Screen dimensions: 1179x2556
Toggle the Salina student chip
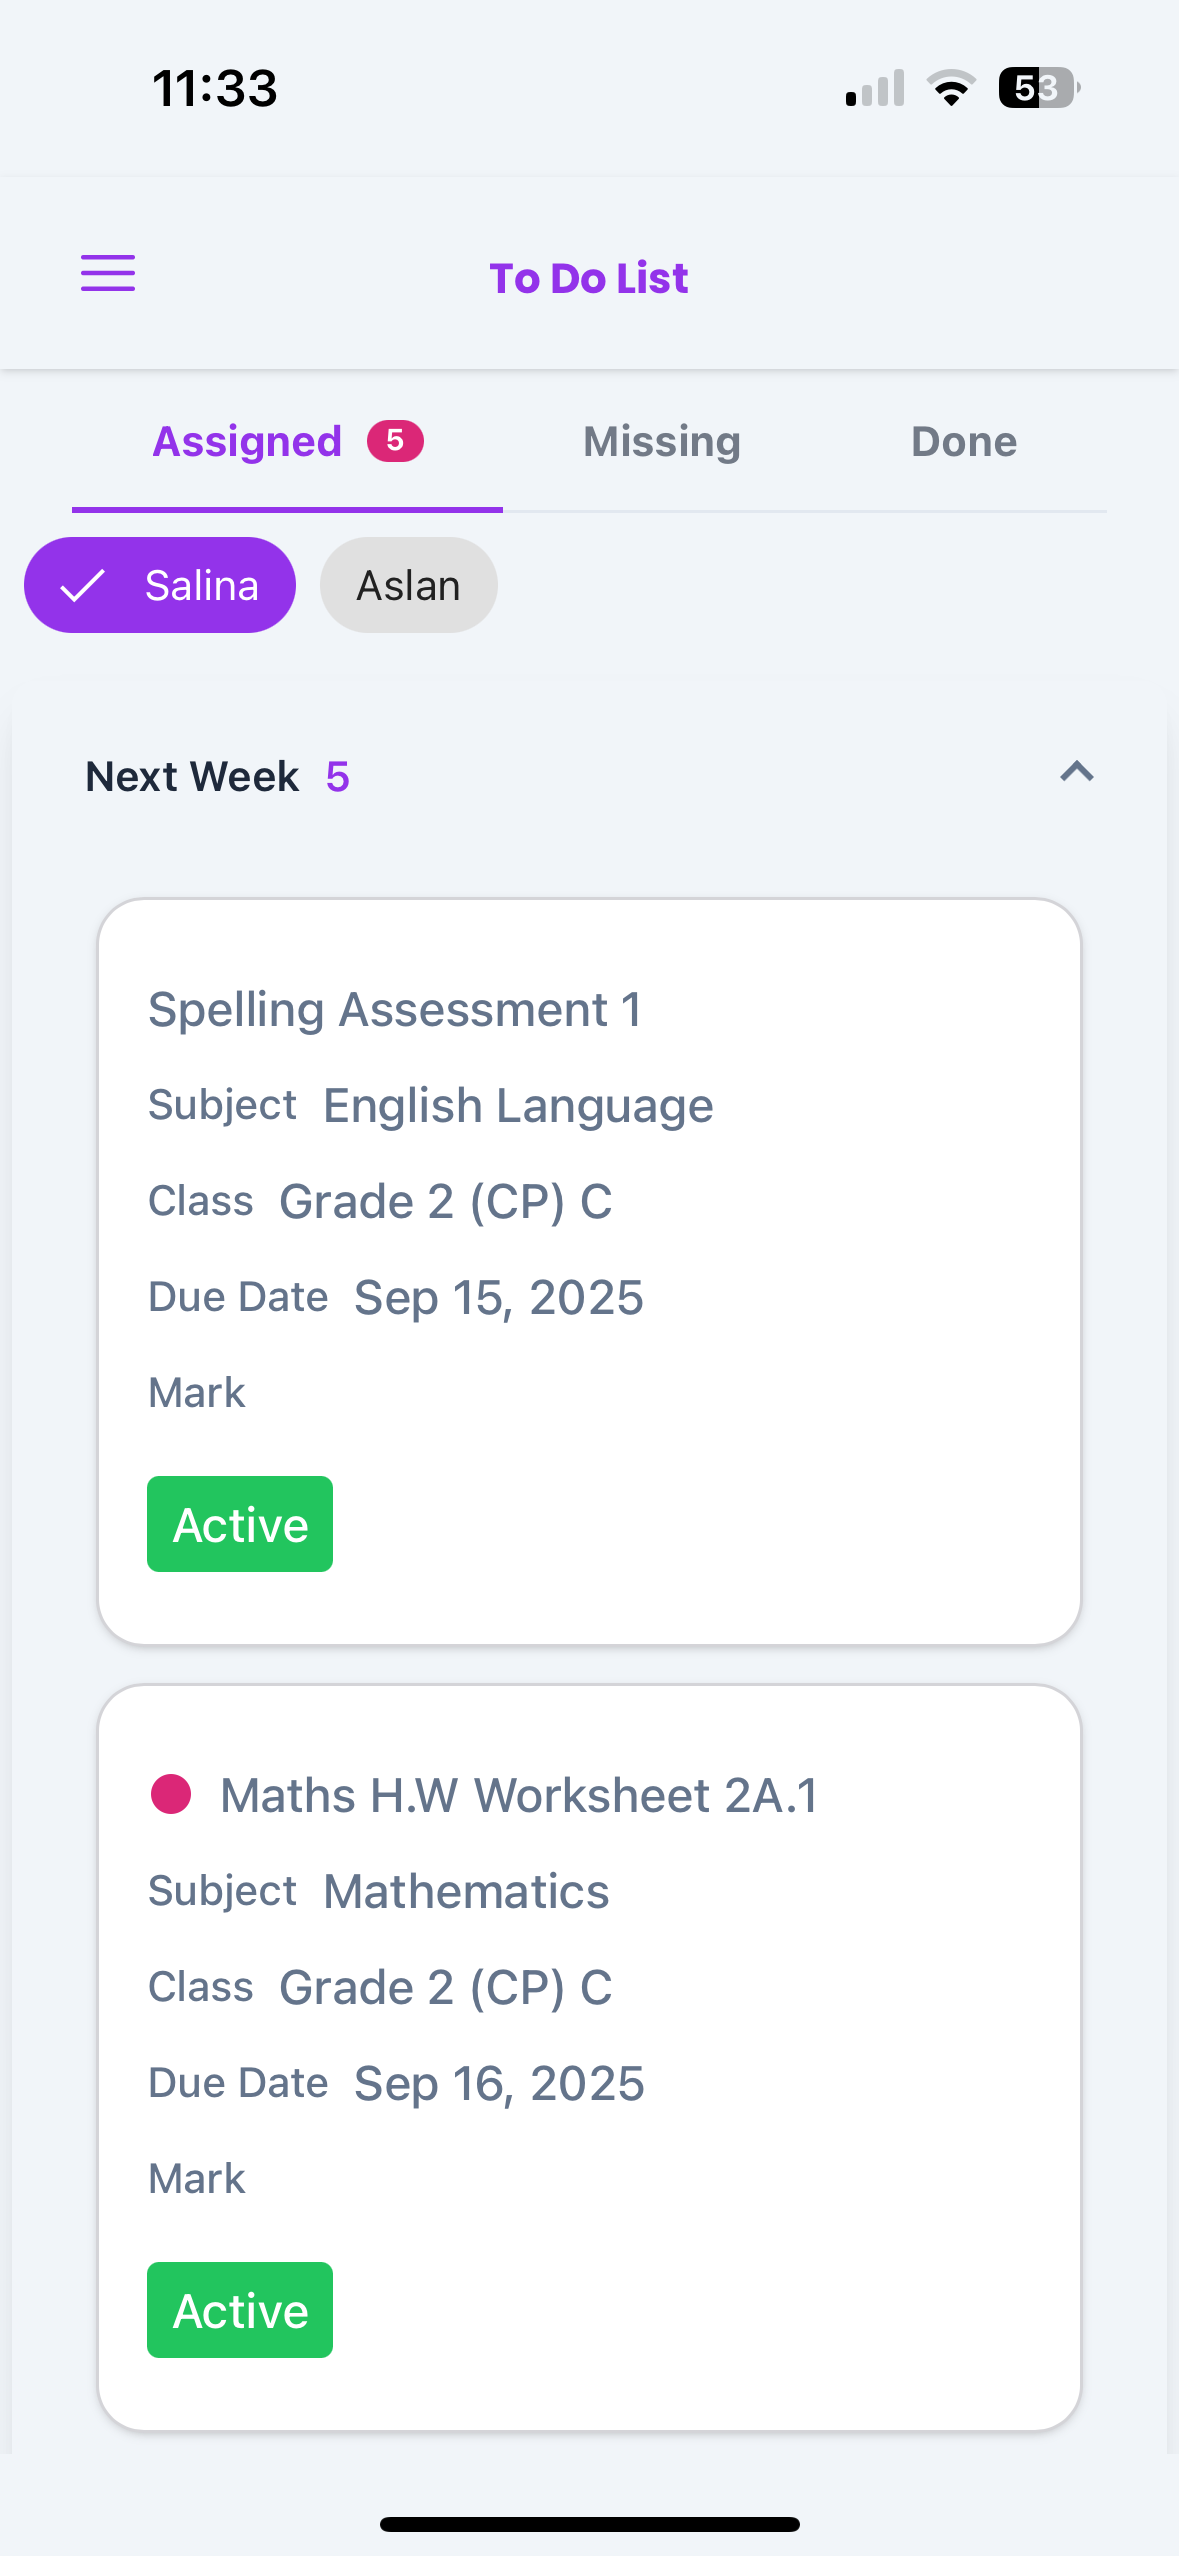coord(160,586)
